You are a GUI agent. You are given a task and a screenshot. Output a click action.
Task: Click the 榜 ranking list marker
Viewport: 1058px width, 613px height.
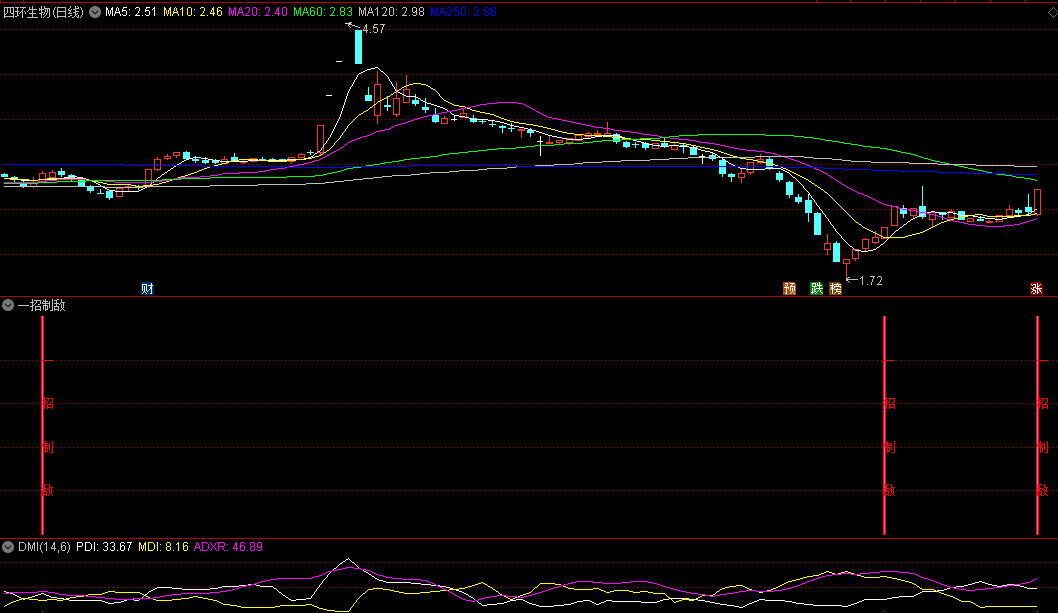click(836, 289)
